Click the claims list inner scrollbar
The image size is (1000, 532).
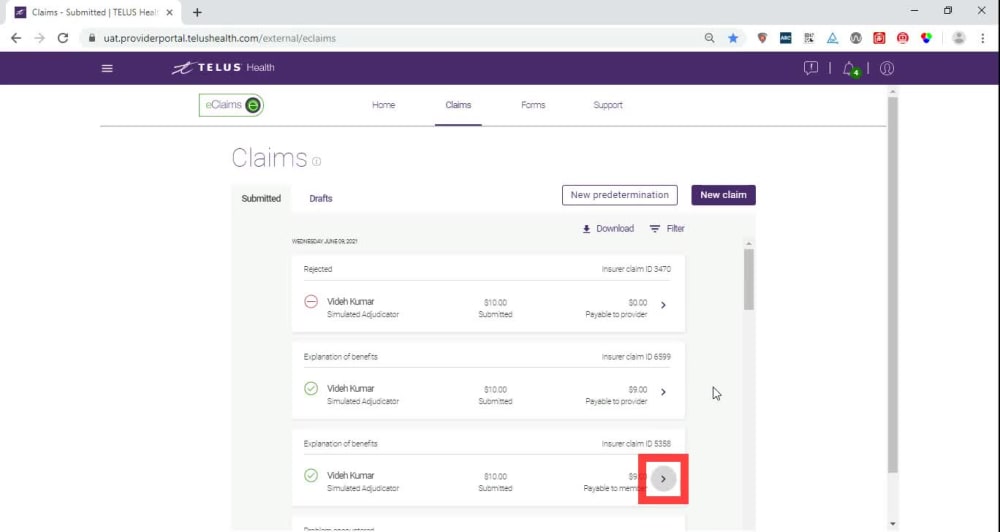click(x=749, y=279)
